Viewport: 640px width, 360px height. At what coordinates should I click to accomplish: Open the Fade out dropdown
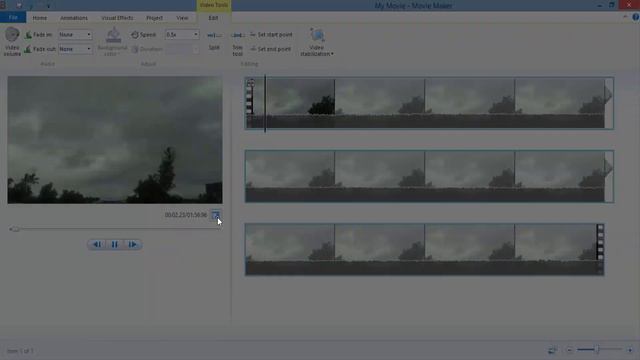[75, 49]
